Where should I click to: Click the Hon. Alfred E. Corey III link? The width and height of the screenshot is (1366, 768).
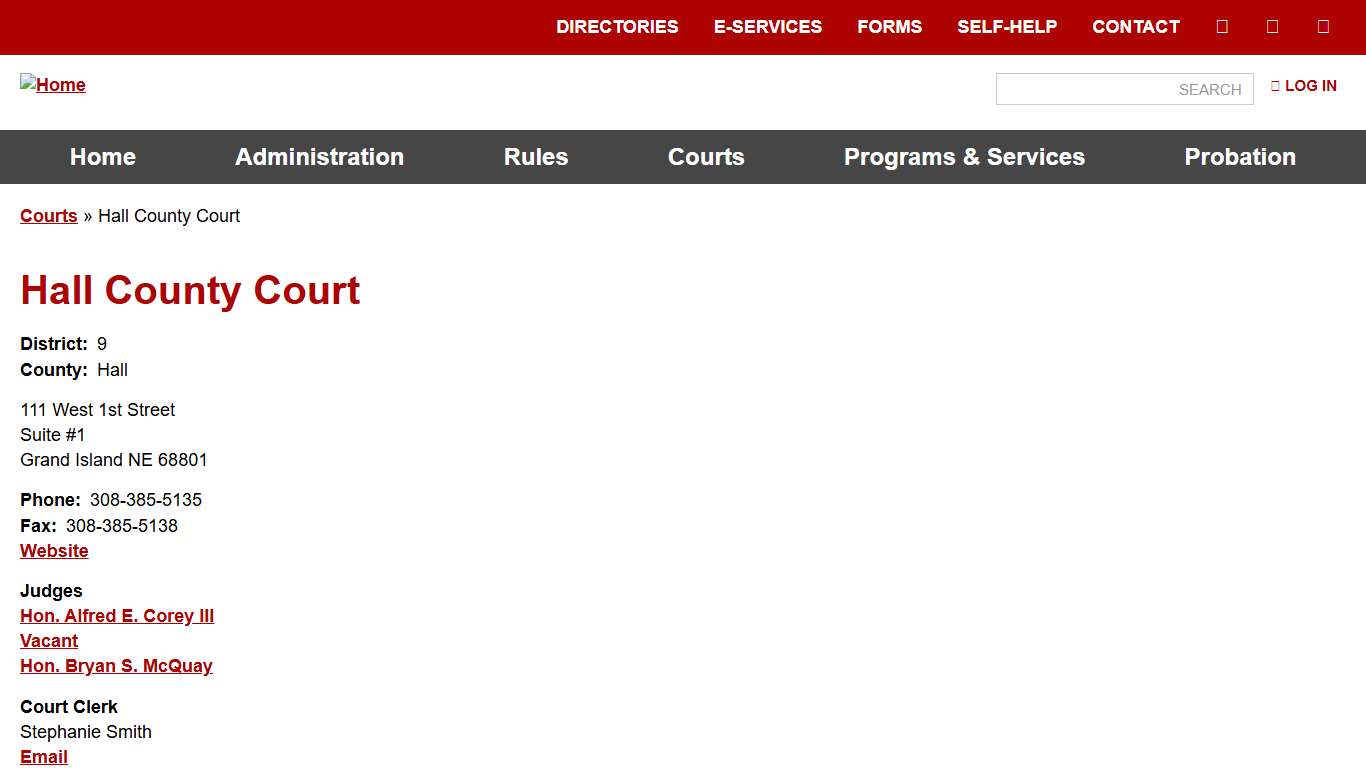coord(117,616)
